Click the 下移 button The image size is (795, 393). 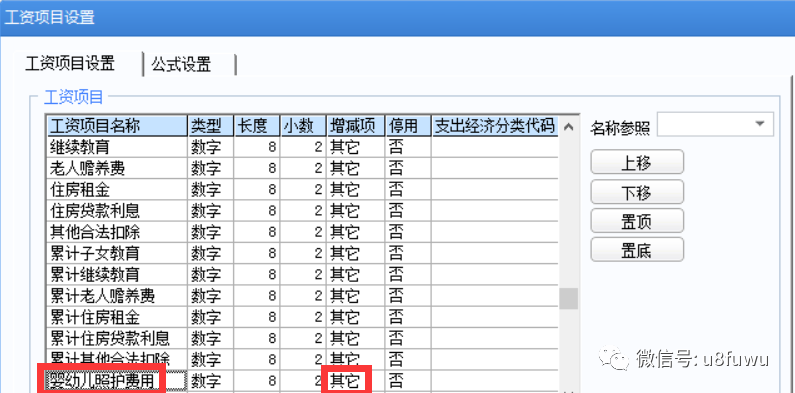[637, 192]
